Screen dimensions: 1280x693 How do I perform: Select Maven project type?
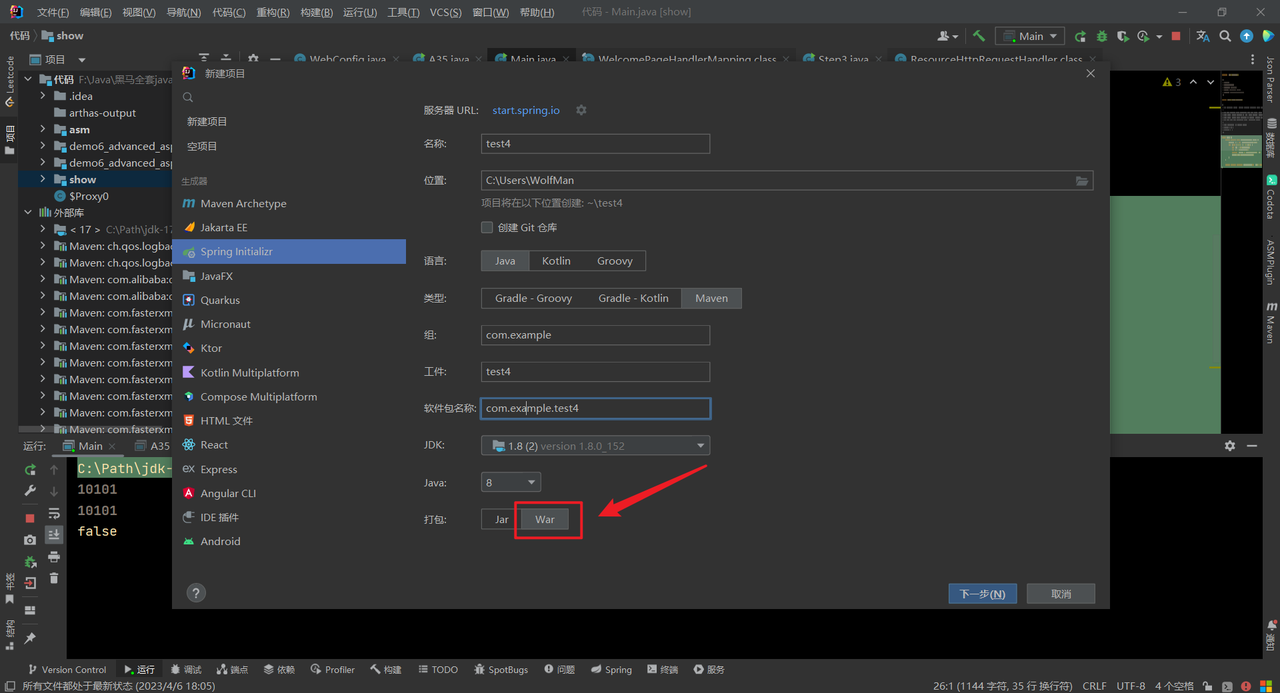click(x=712, y=298)
